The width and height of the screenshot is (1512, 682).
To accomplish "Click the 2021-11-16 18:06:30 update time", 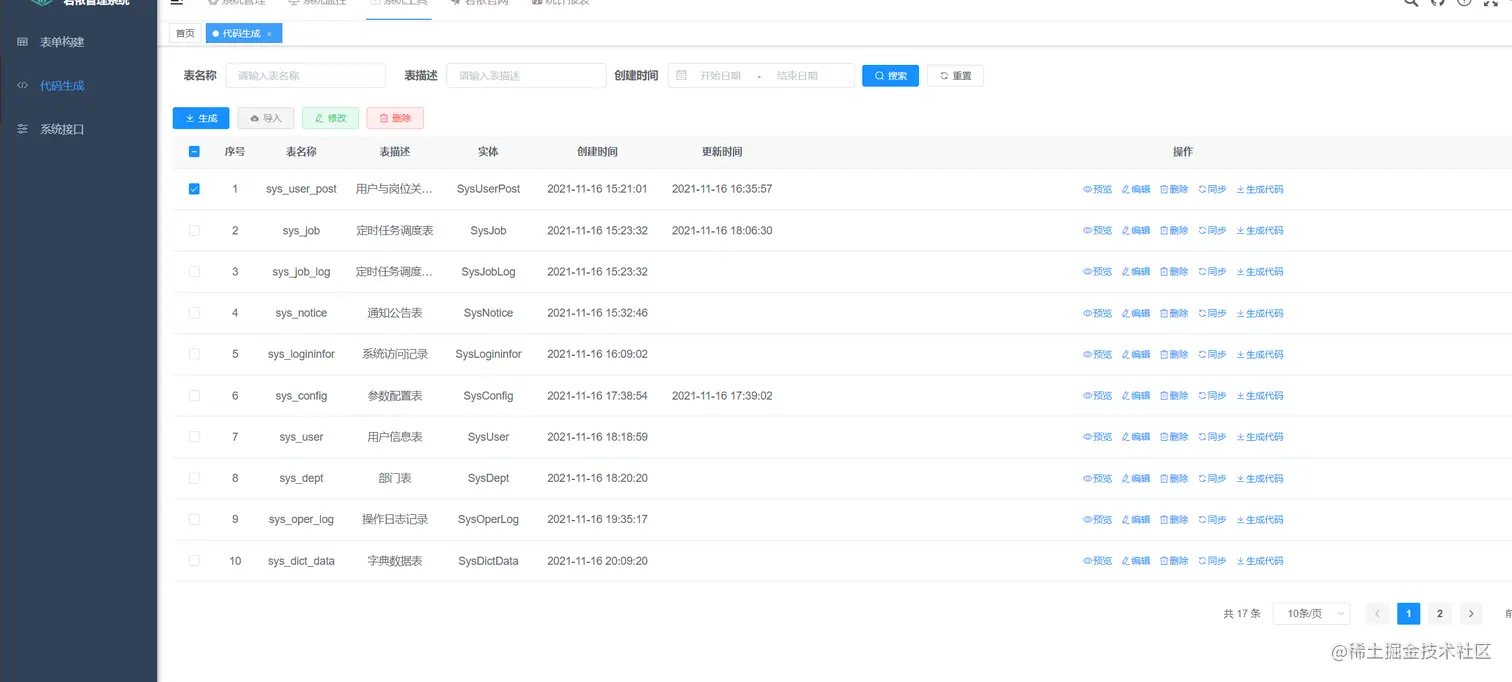I will pyautogui.click(x=722, y=230).
